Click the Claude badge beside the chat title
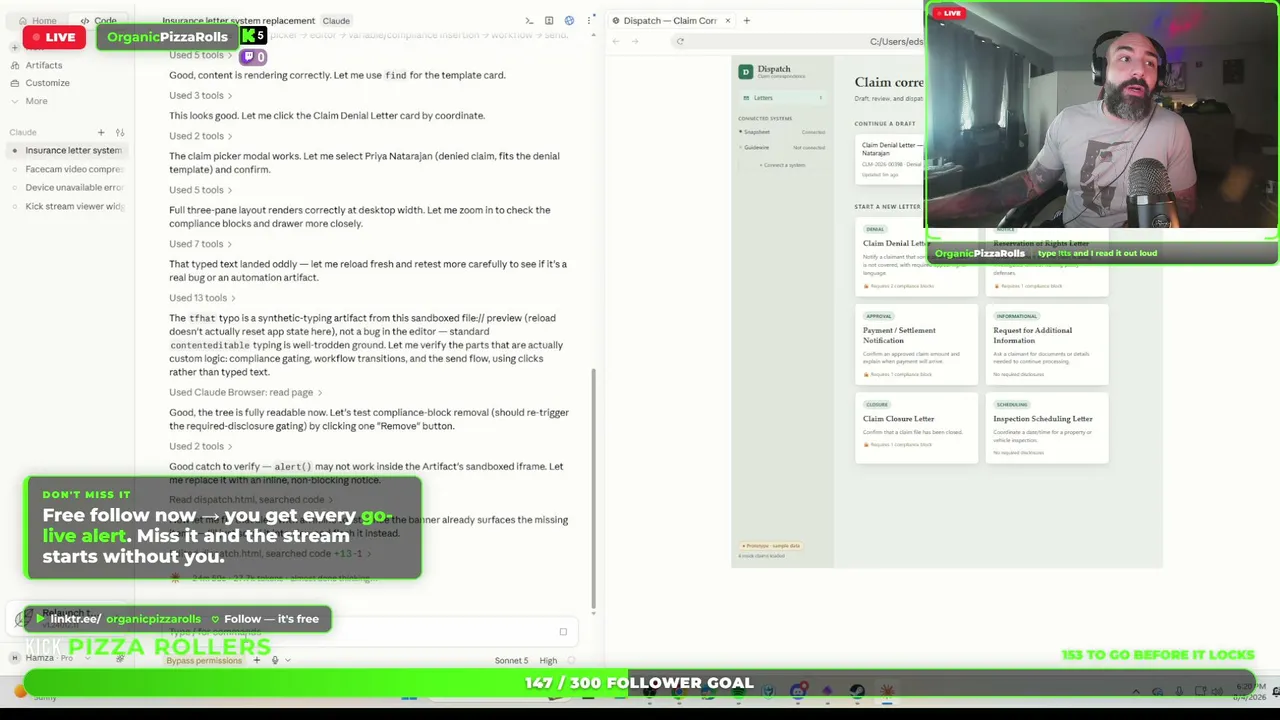Image resolution: width=1280 pixels, height=720 pixels. point(336,20)
